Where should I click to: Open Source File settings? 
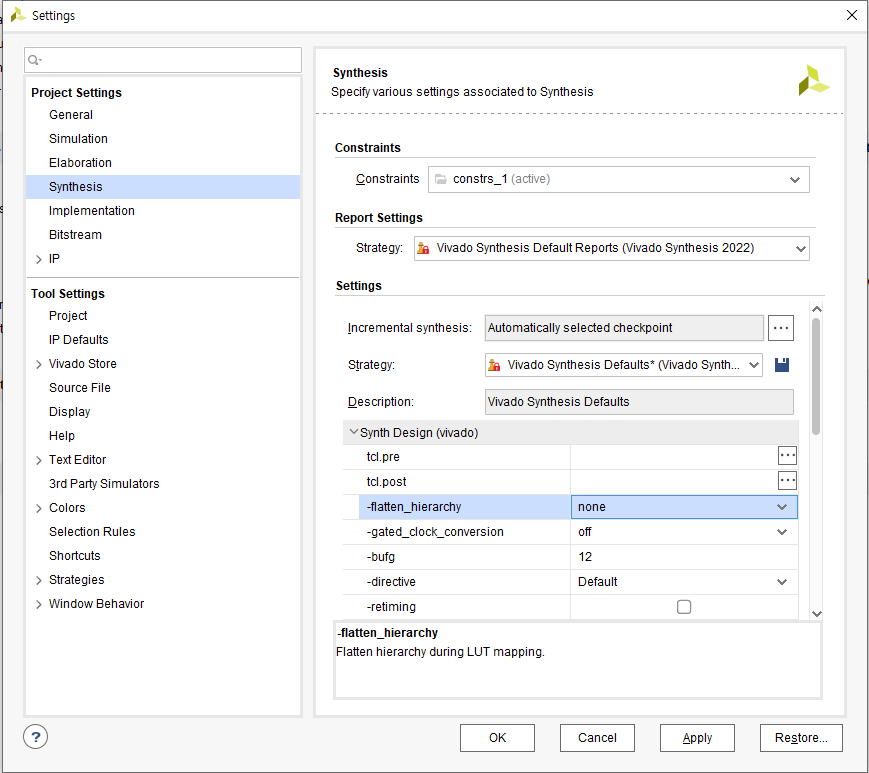80,388
